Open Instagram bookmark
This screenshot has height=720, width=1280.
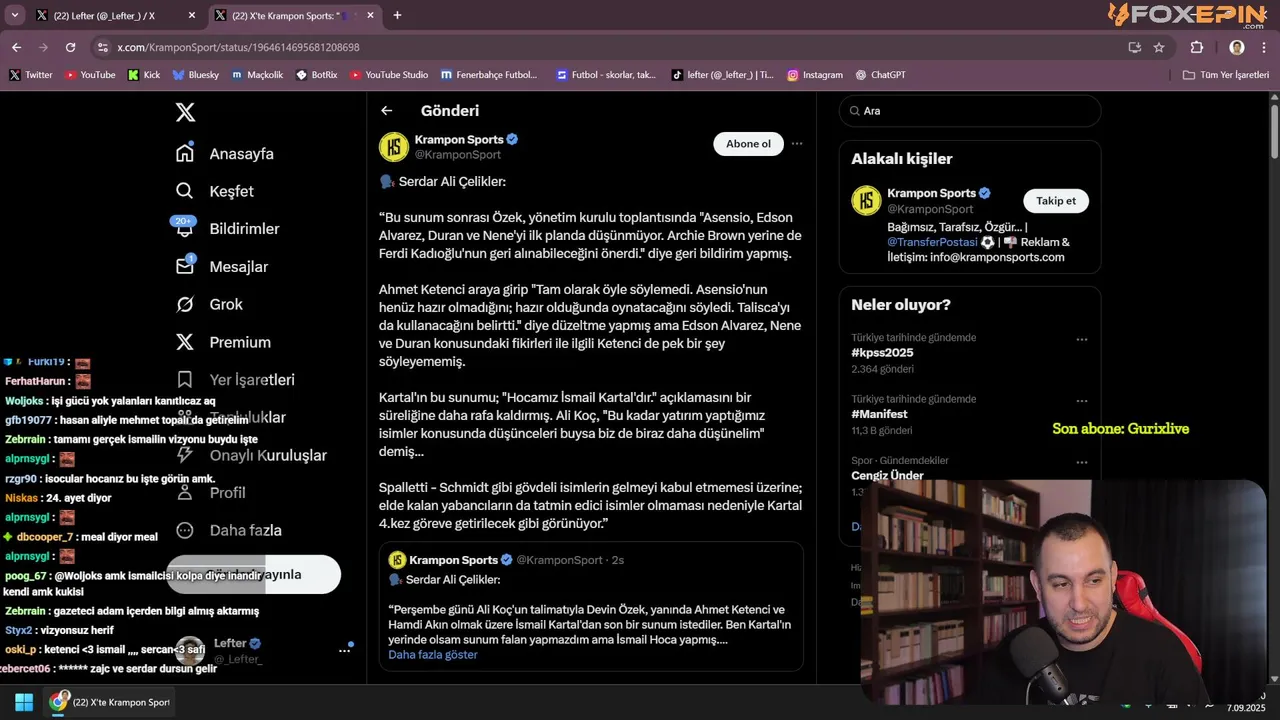[x=815, y=75]
